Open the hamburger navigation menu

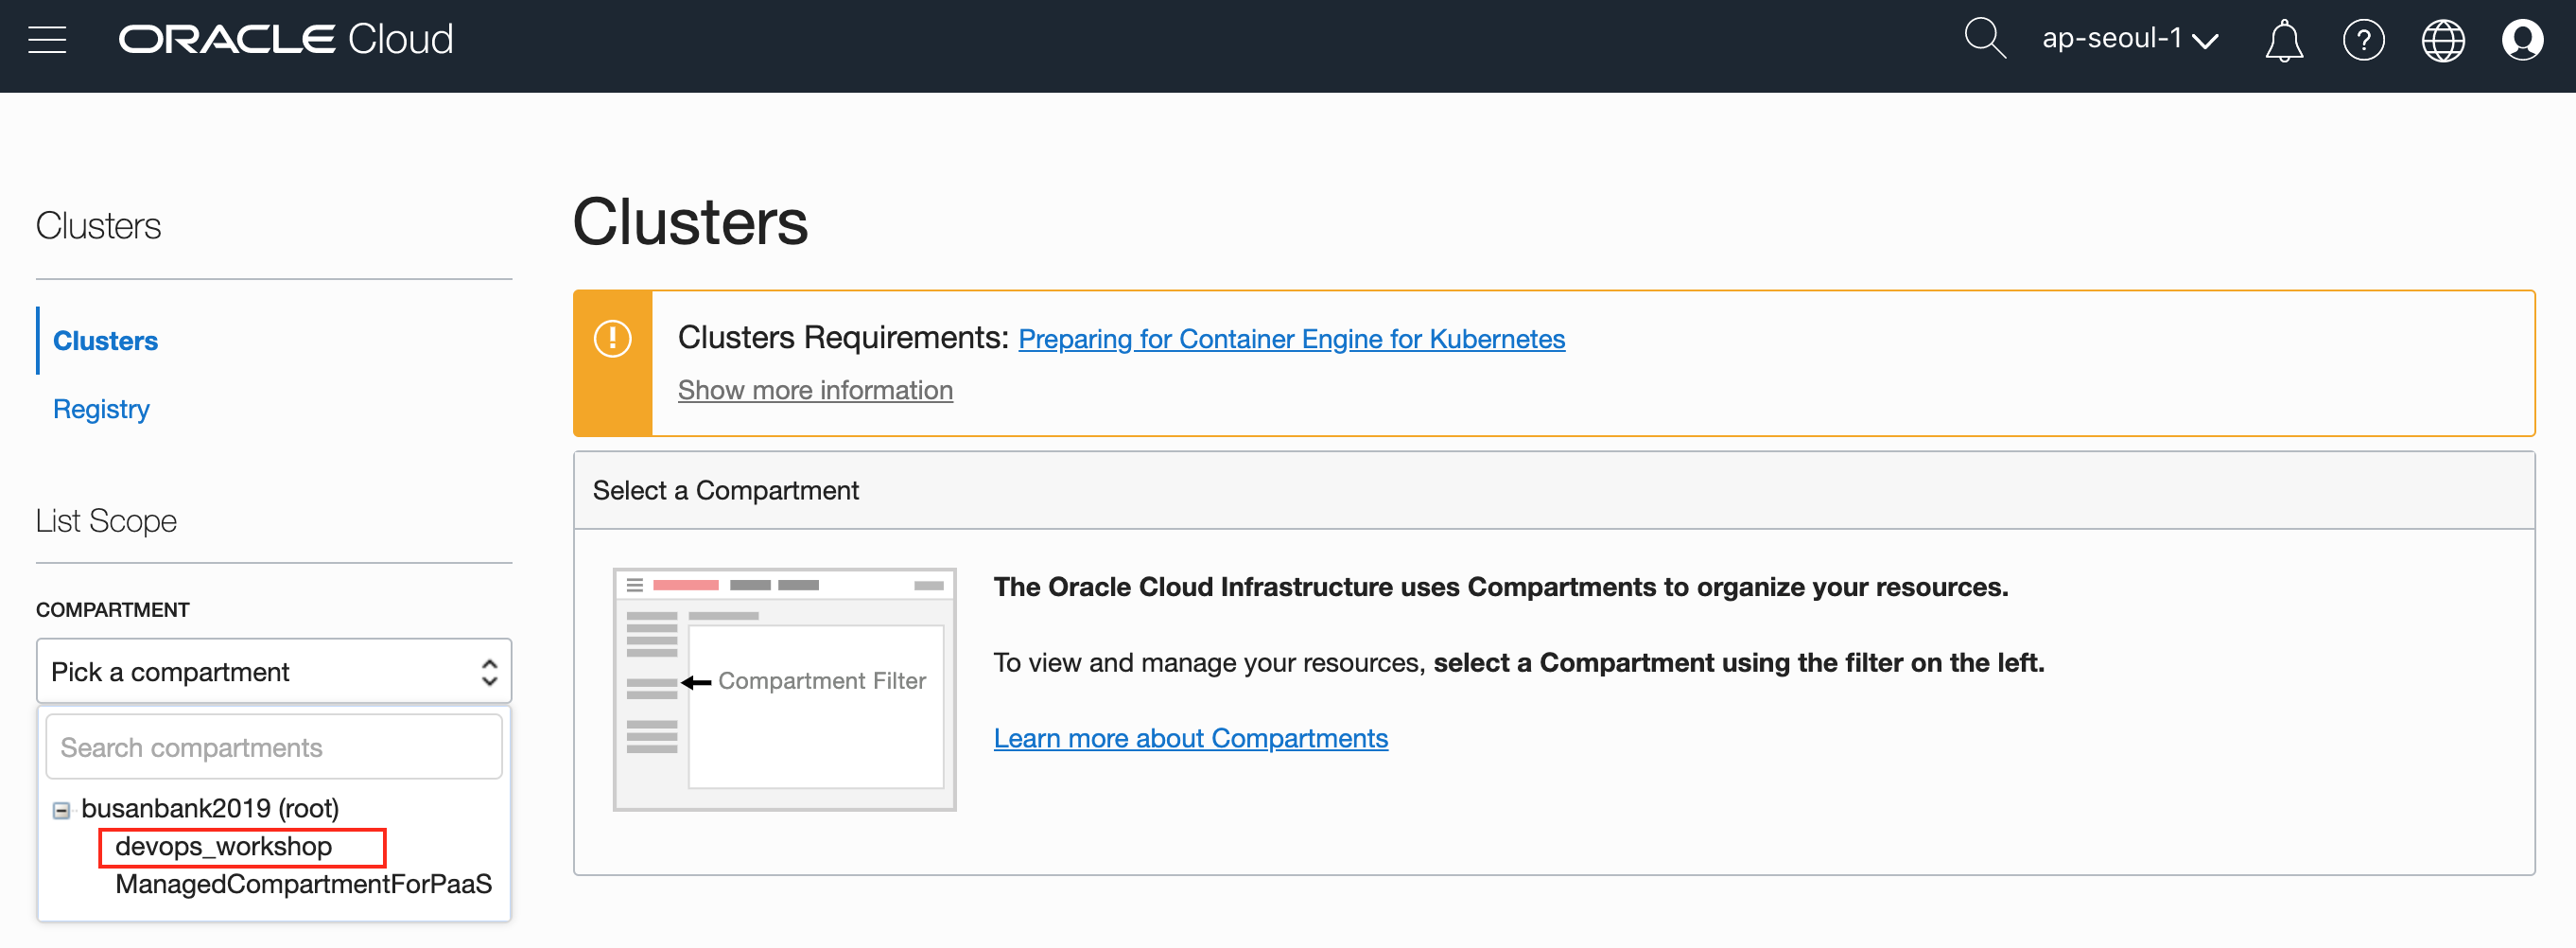coord(47,40)
